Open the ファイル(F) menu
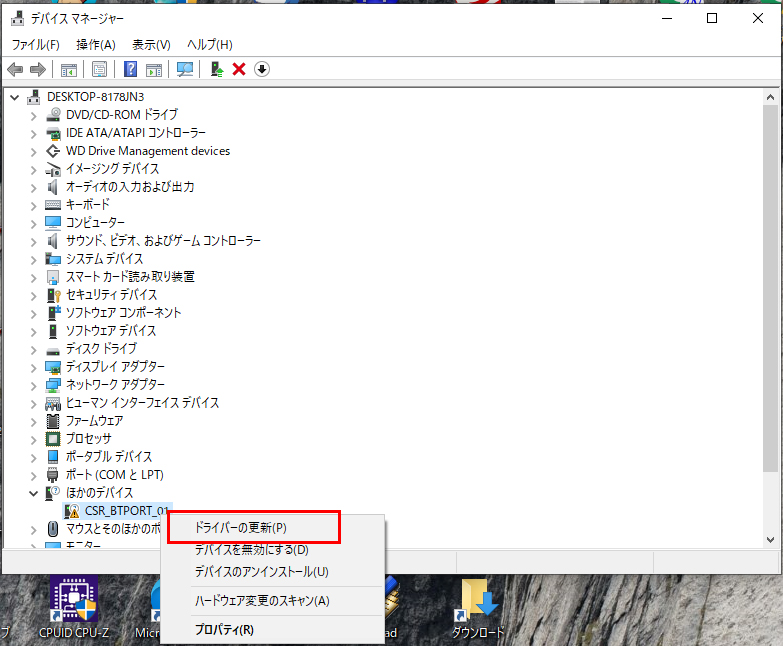 pos(35,45)
